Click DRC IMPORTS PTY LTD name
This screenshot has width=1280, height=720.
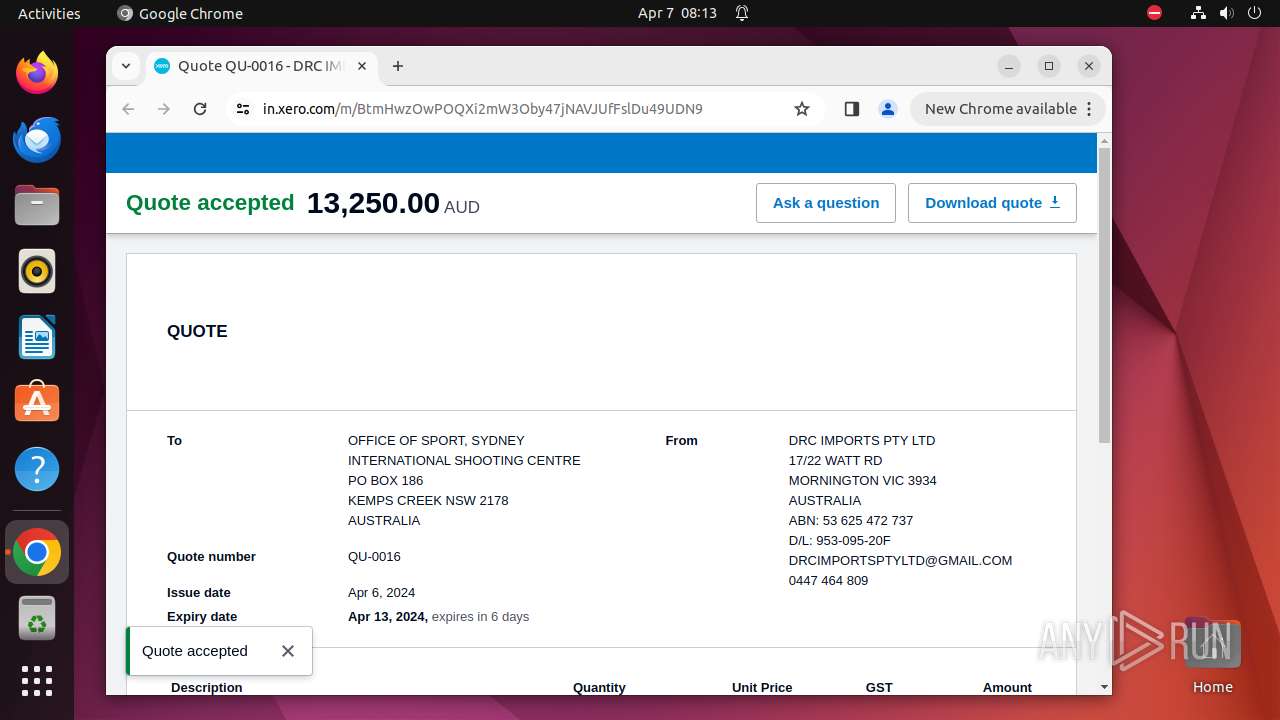[862, 441]
